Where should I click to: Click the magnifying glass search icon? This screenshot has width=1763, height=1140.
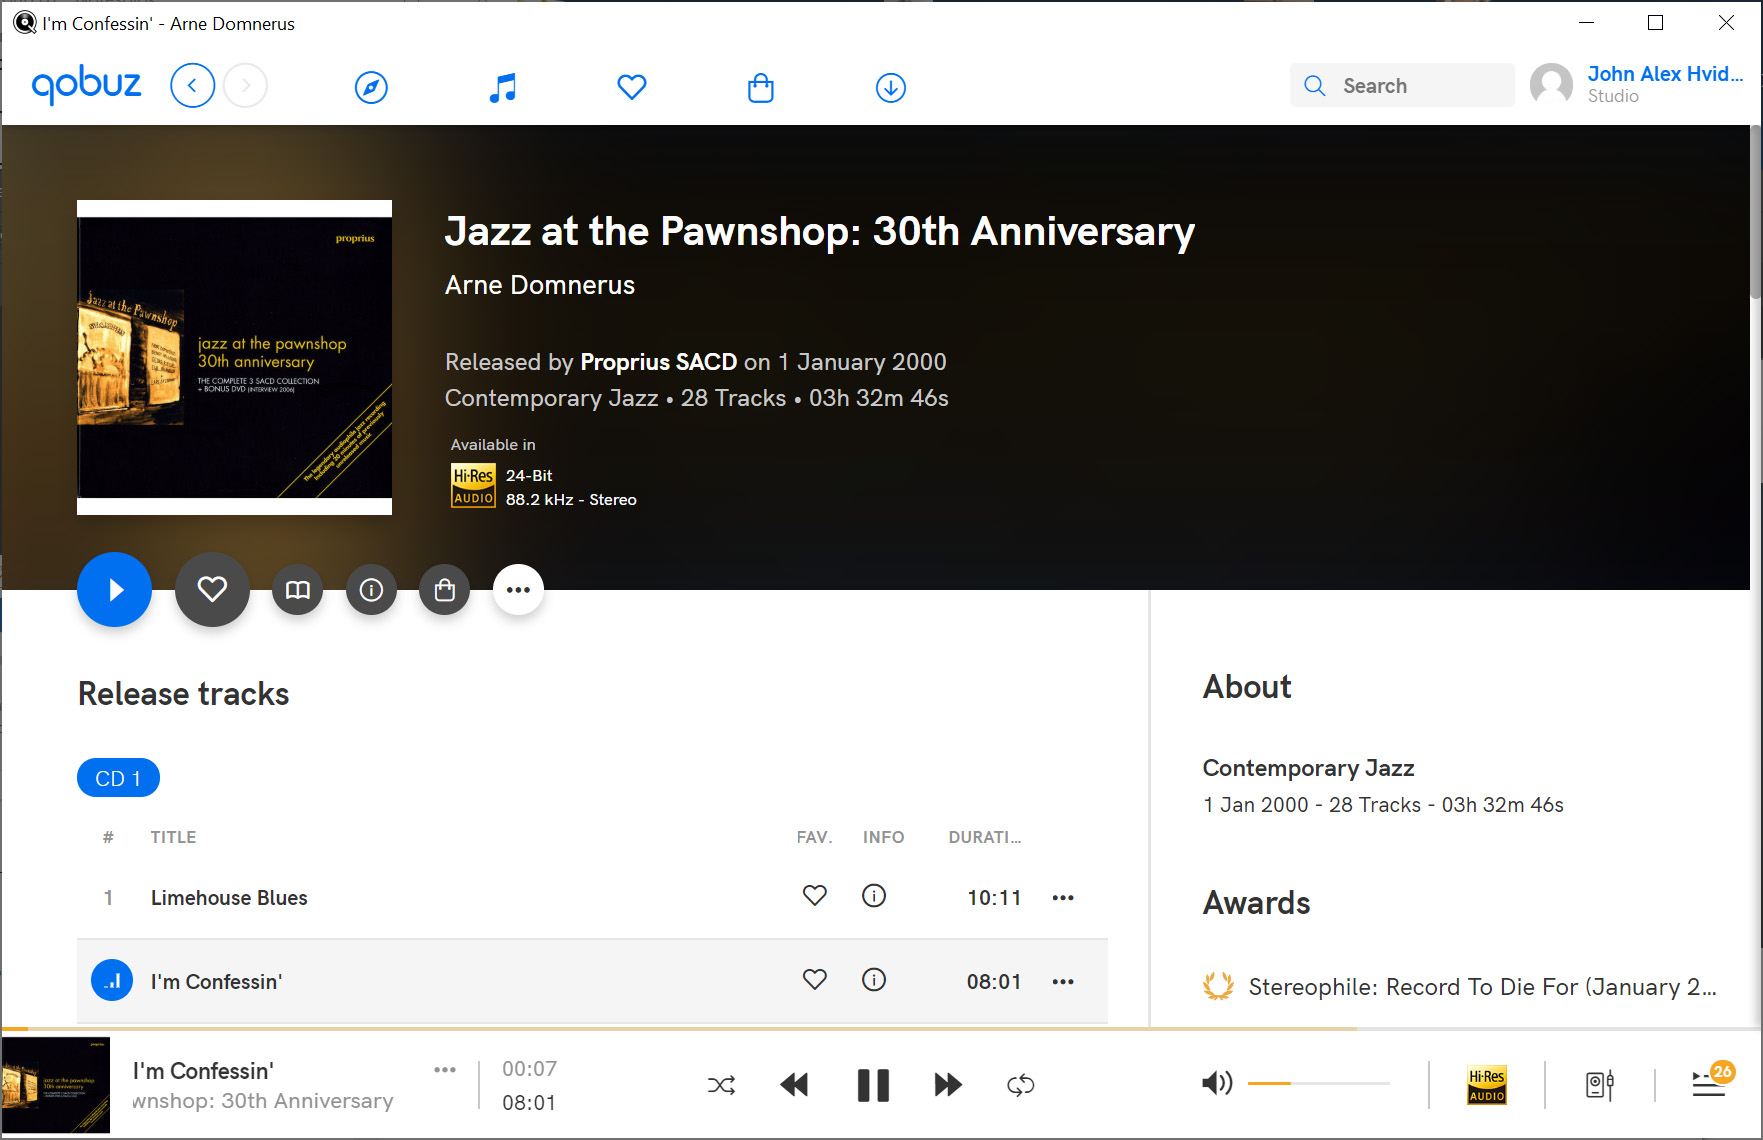click(1315, 86)
